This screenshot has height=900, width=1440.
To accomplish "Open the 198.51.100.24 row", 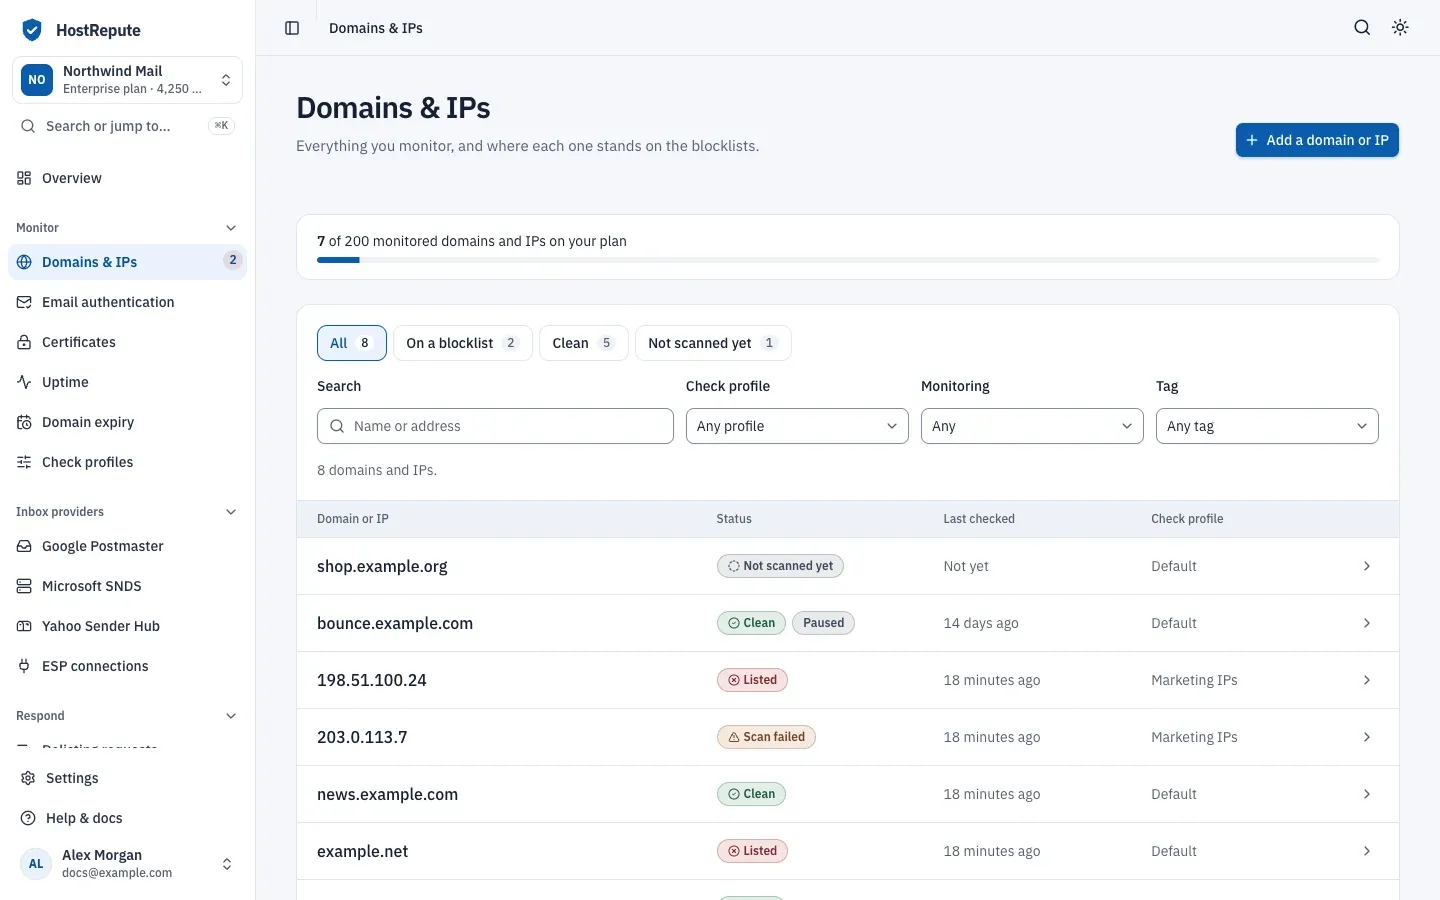I will (848, 680).
